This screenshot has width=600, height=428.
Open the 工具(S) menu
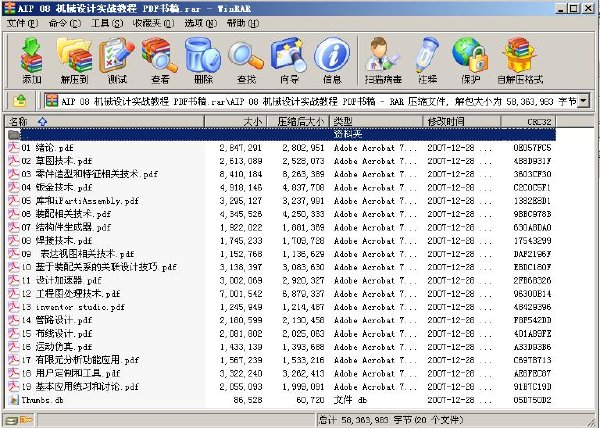click(107, 23)
